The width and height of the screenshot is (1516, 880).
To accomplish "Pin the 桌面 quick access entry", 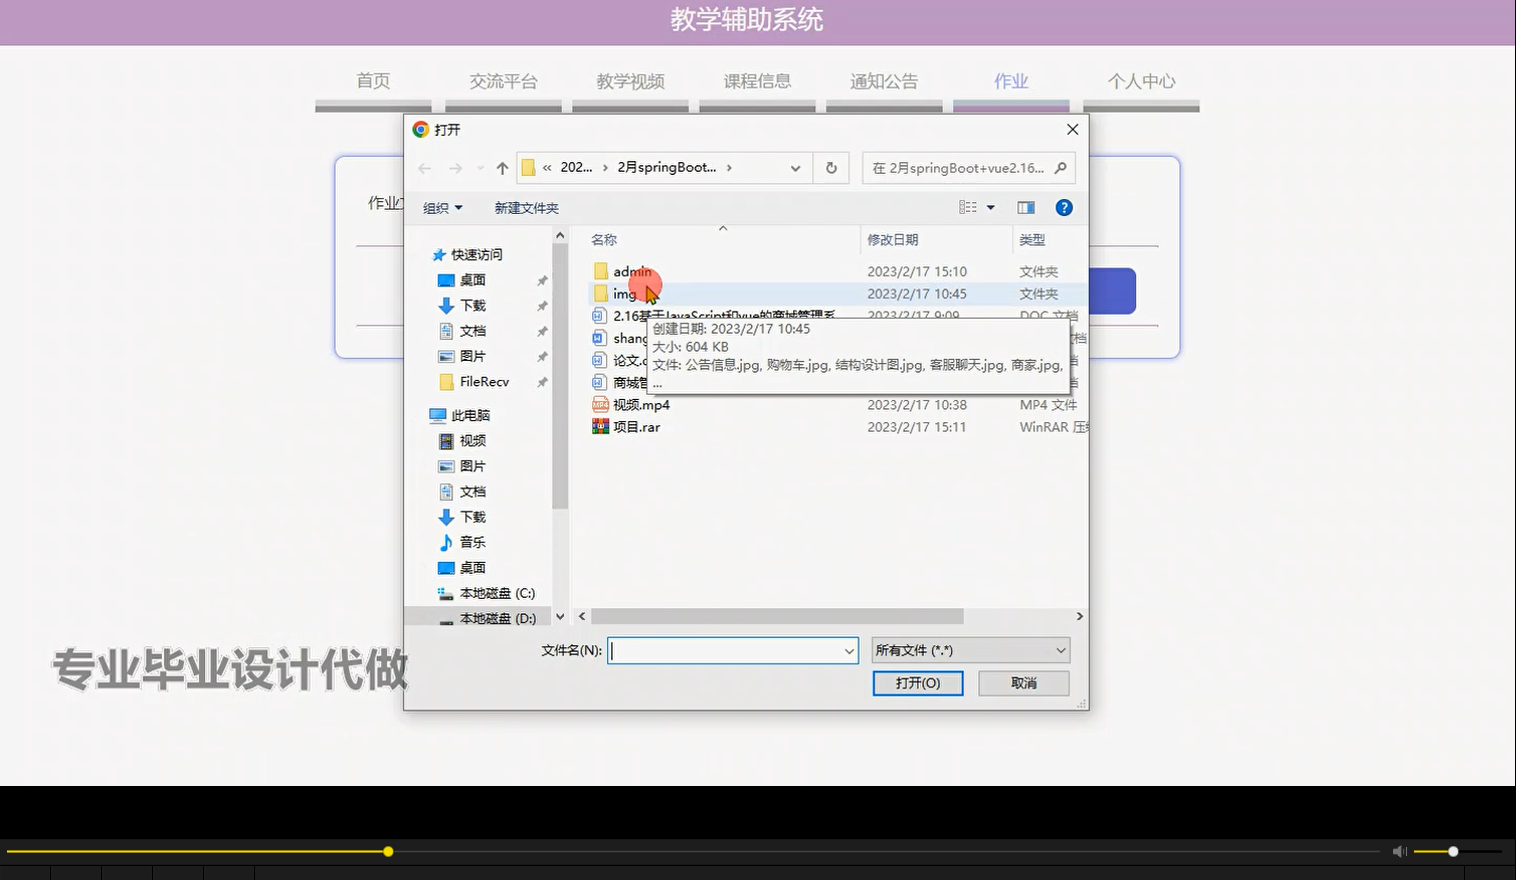I will click(541, 280).
